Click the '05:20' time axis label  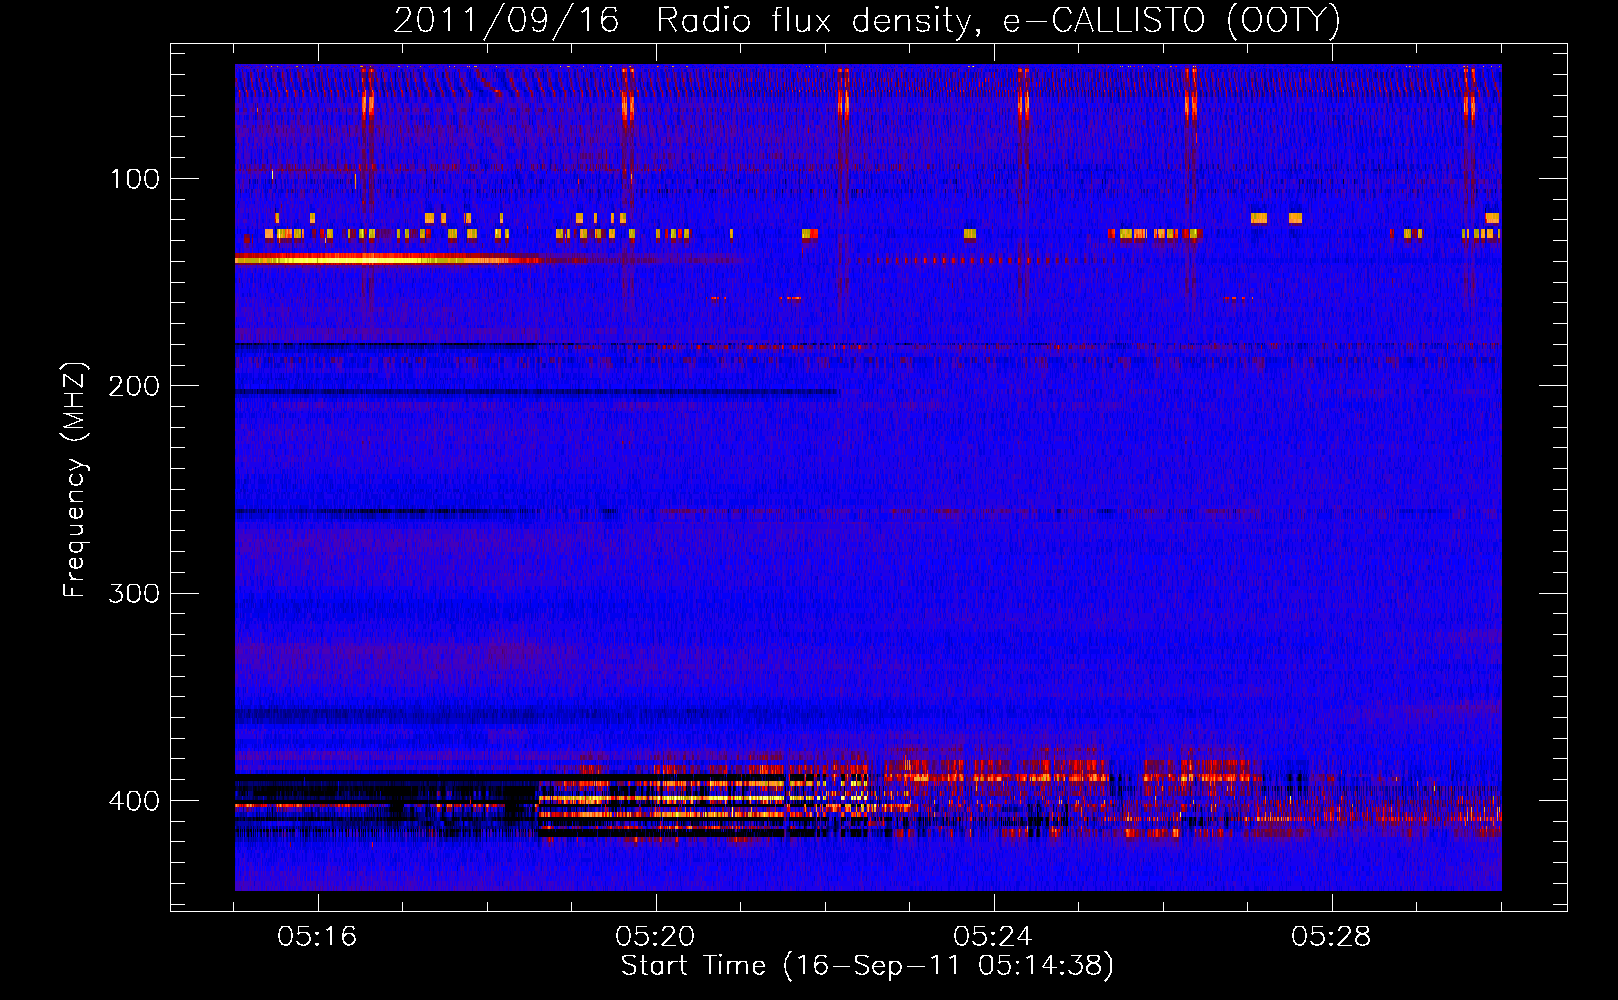tap(655, 937)
